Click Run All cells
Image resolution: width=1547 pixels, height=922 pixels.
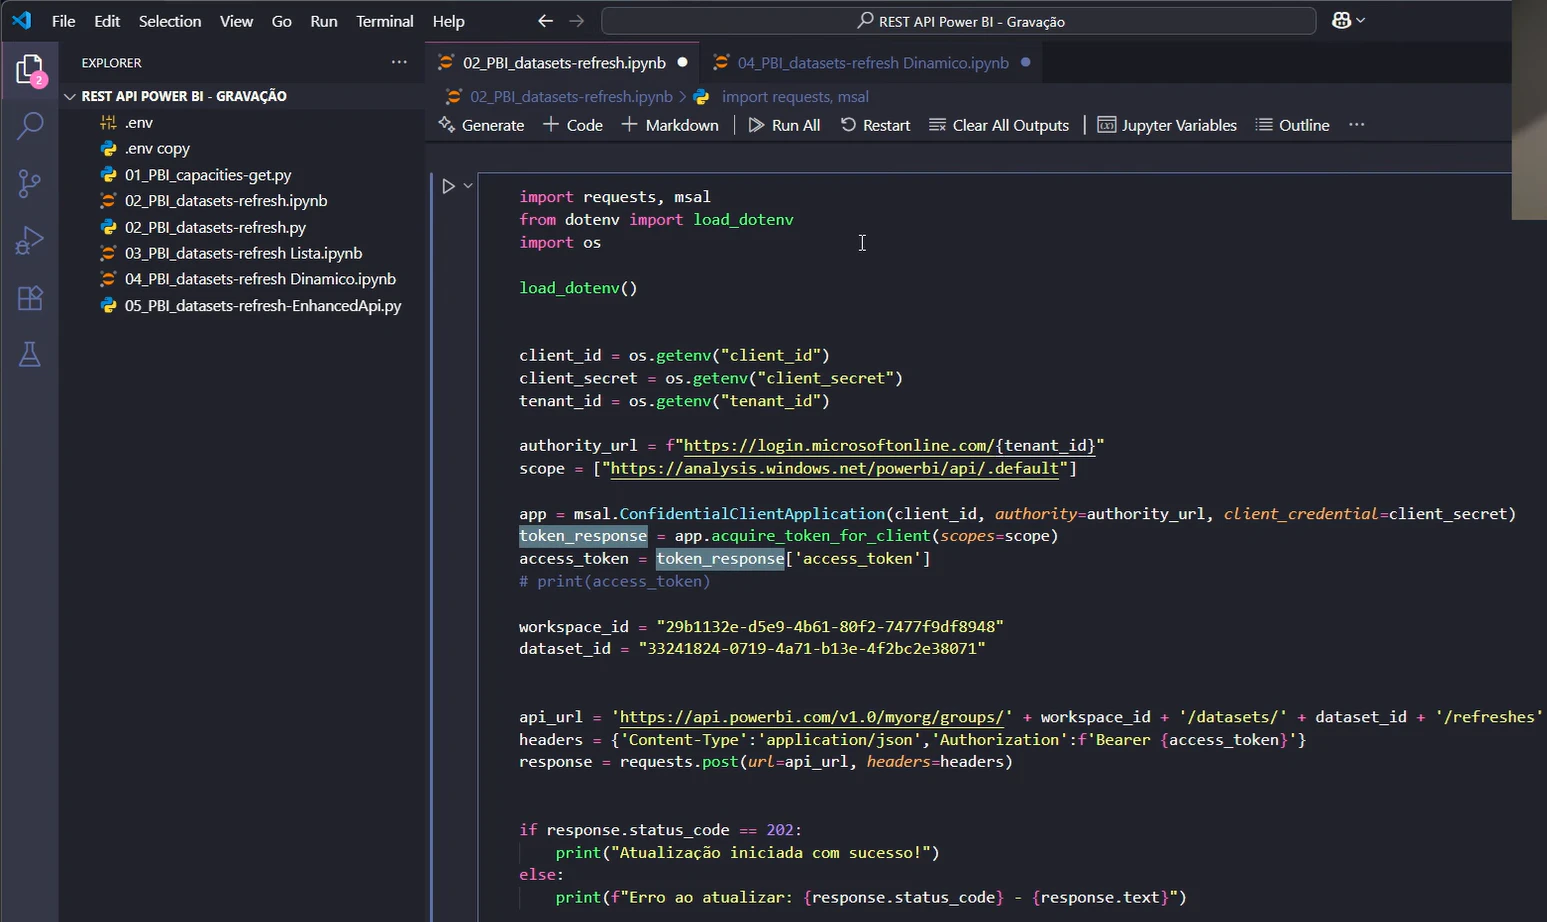[x=785, y=125]
